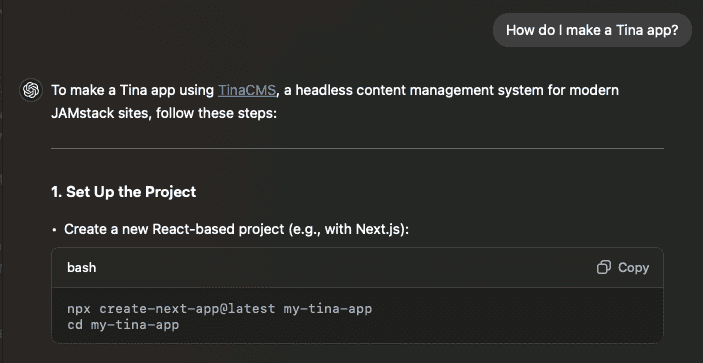Click the horizontal divider above the heading
Screen dimensions: 703x363
[x=357, y=148]
